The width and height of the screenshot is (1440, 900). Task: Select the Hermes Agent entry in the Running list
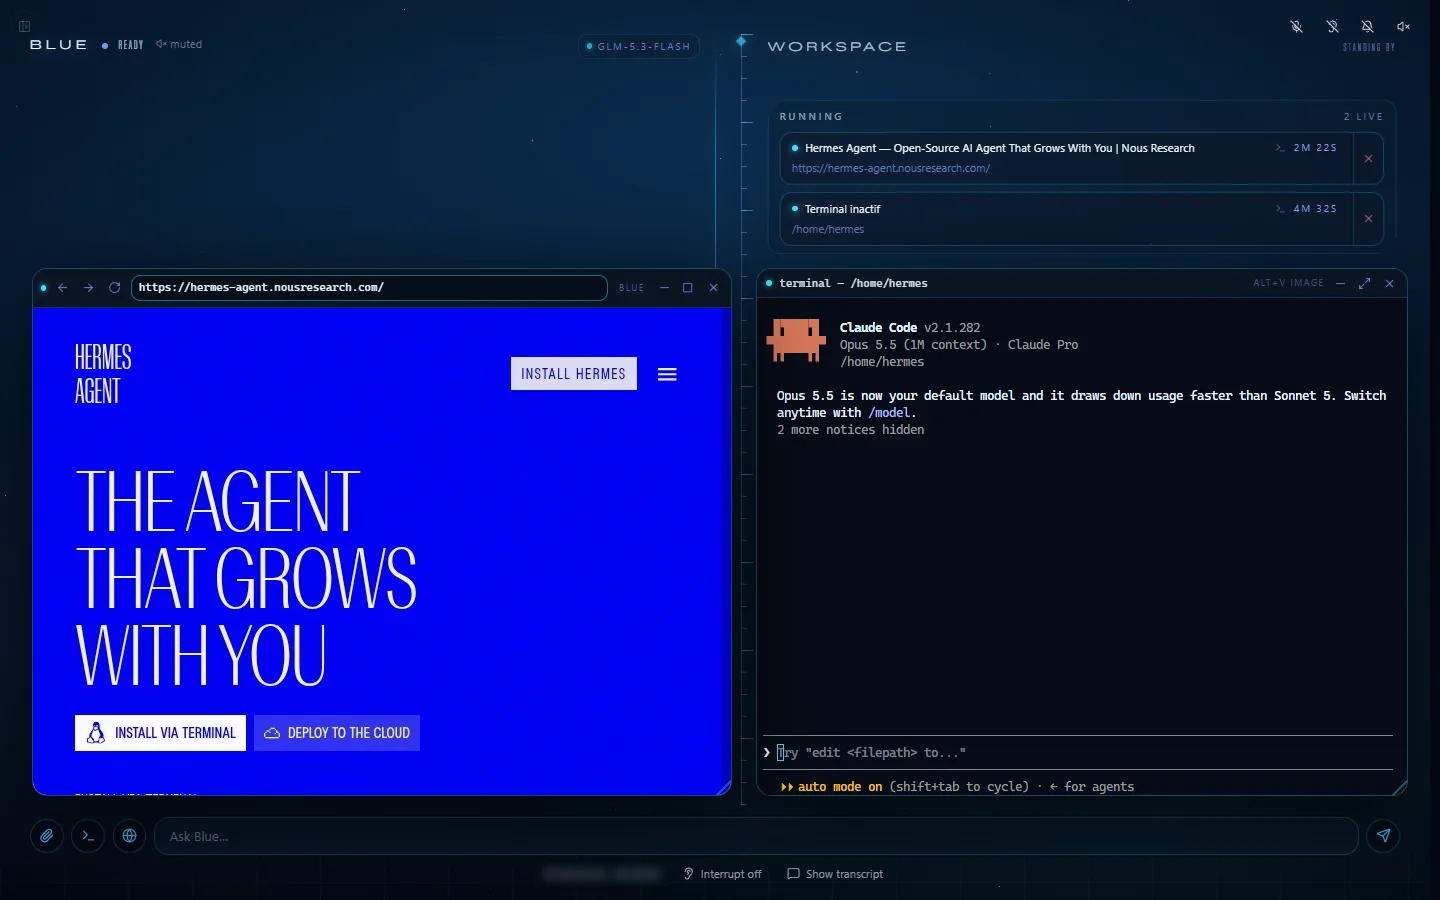click(x=1066, y=158)
